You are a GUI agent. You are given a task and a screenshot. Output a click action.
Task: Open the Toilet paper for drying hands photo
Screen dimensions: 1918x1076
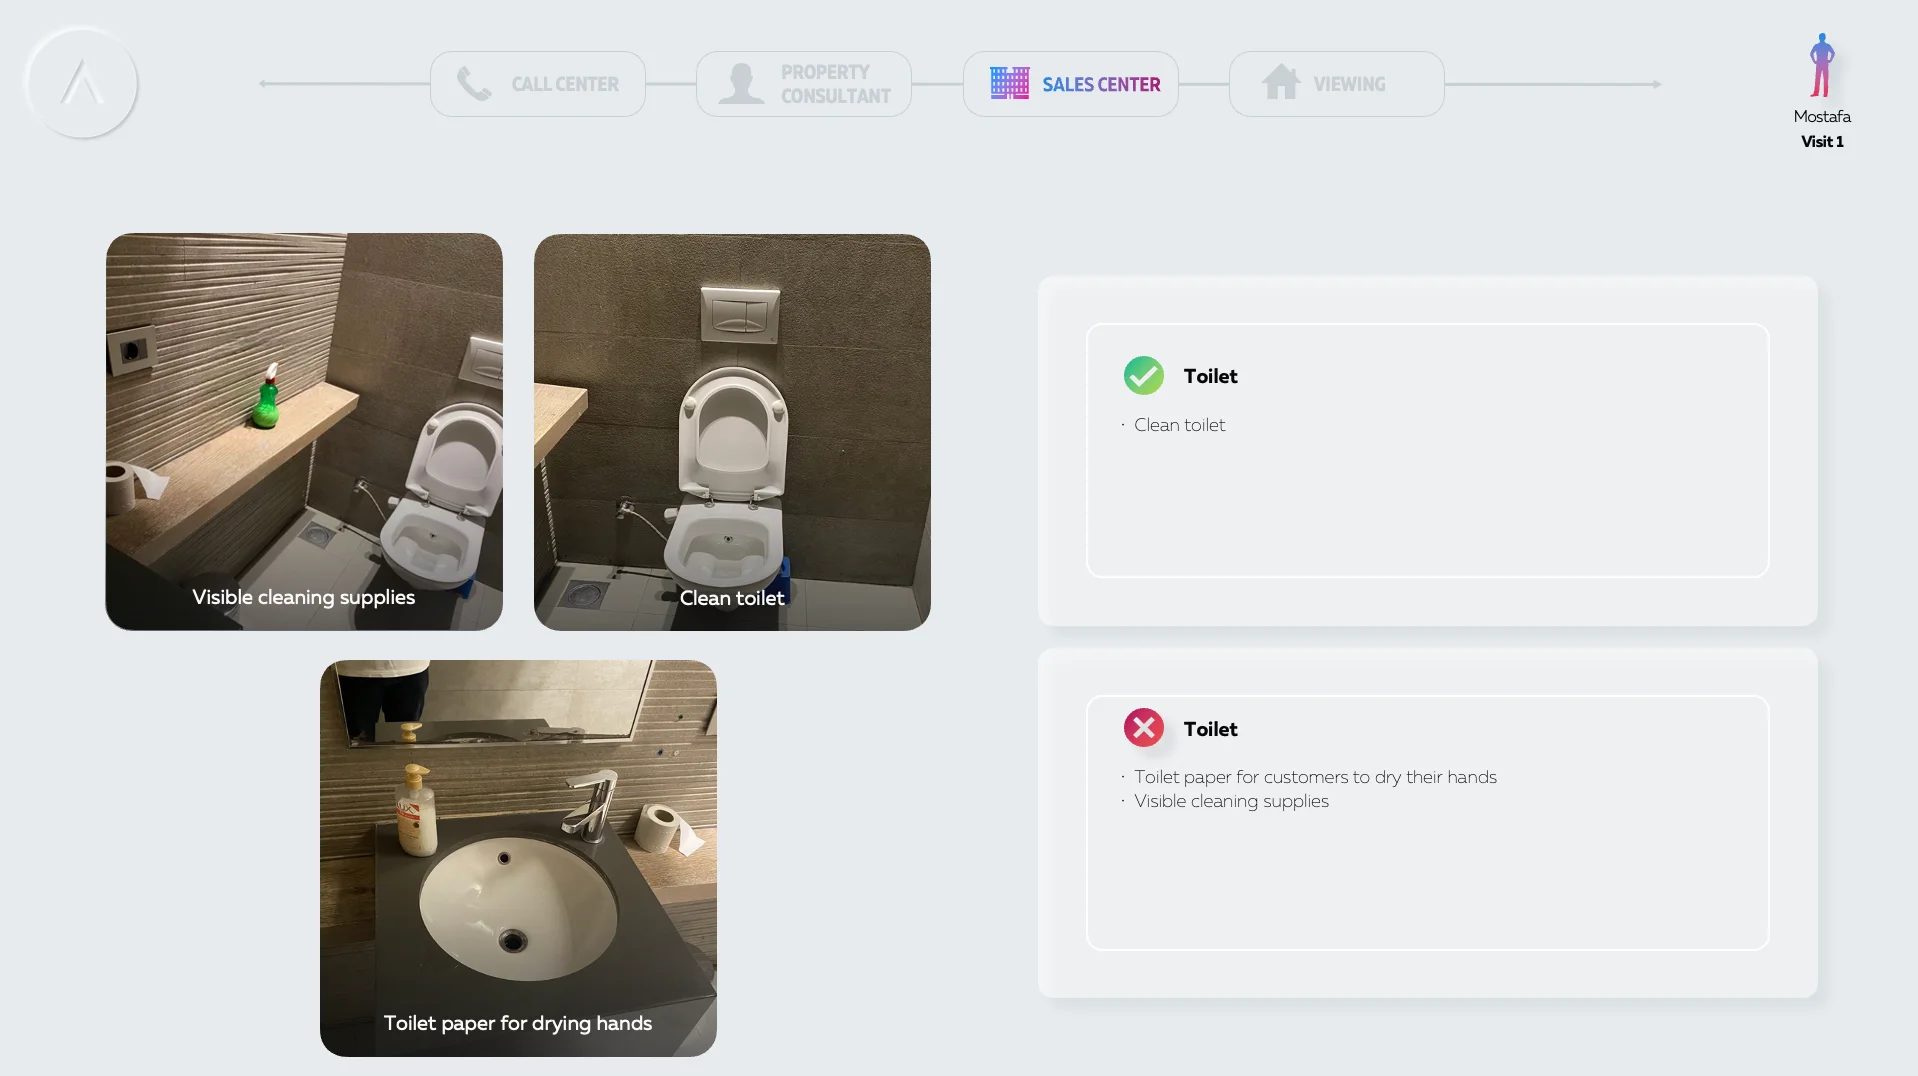[x=518, y=858]
